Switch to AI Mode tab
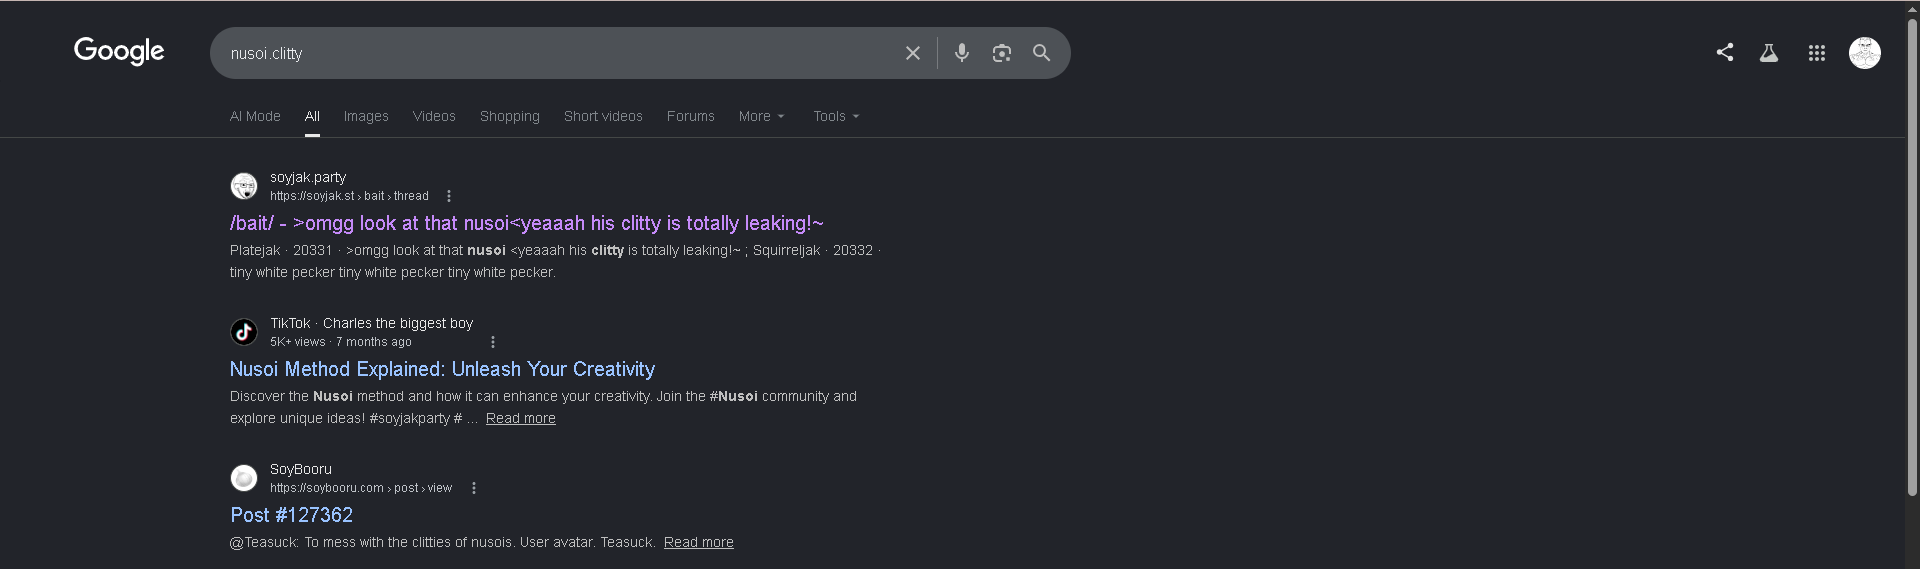Image resolution: width=1920 pixels, height=569 pixels. pos(255,116)
